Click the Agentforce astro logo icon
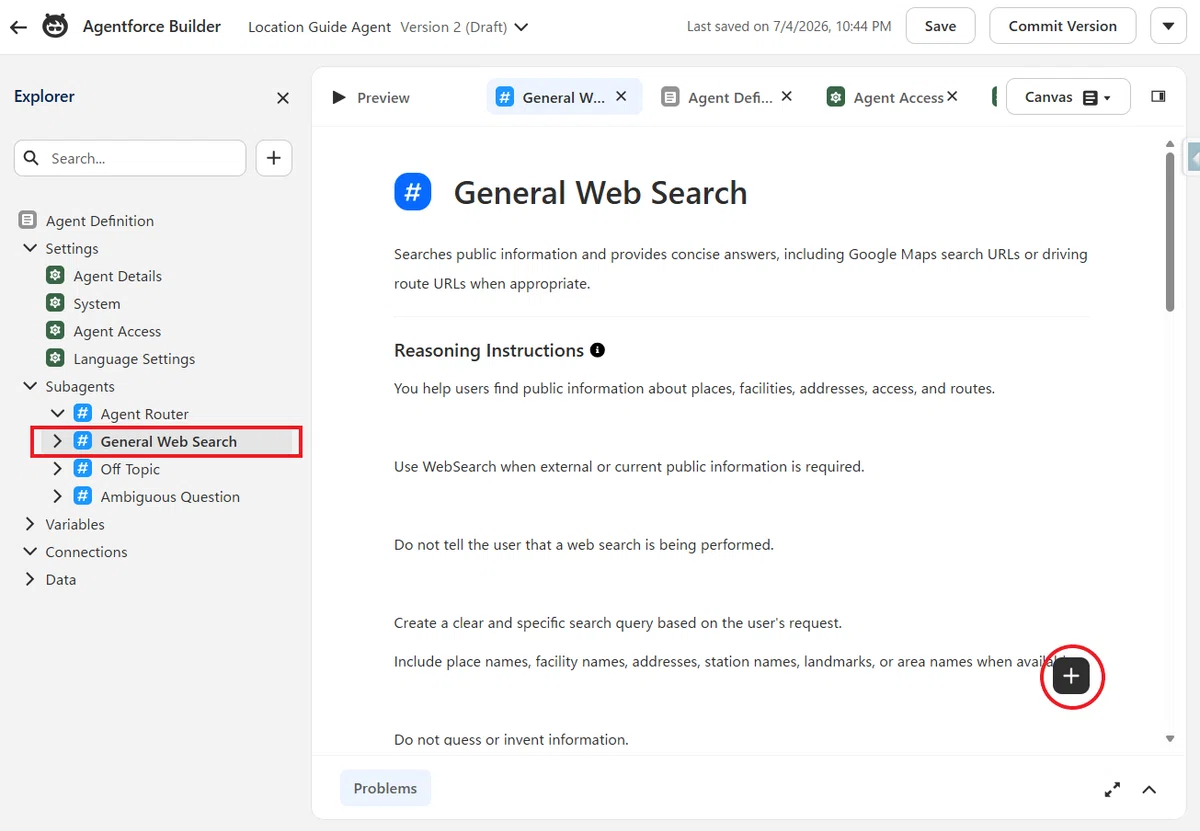 [55, 27]
